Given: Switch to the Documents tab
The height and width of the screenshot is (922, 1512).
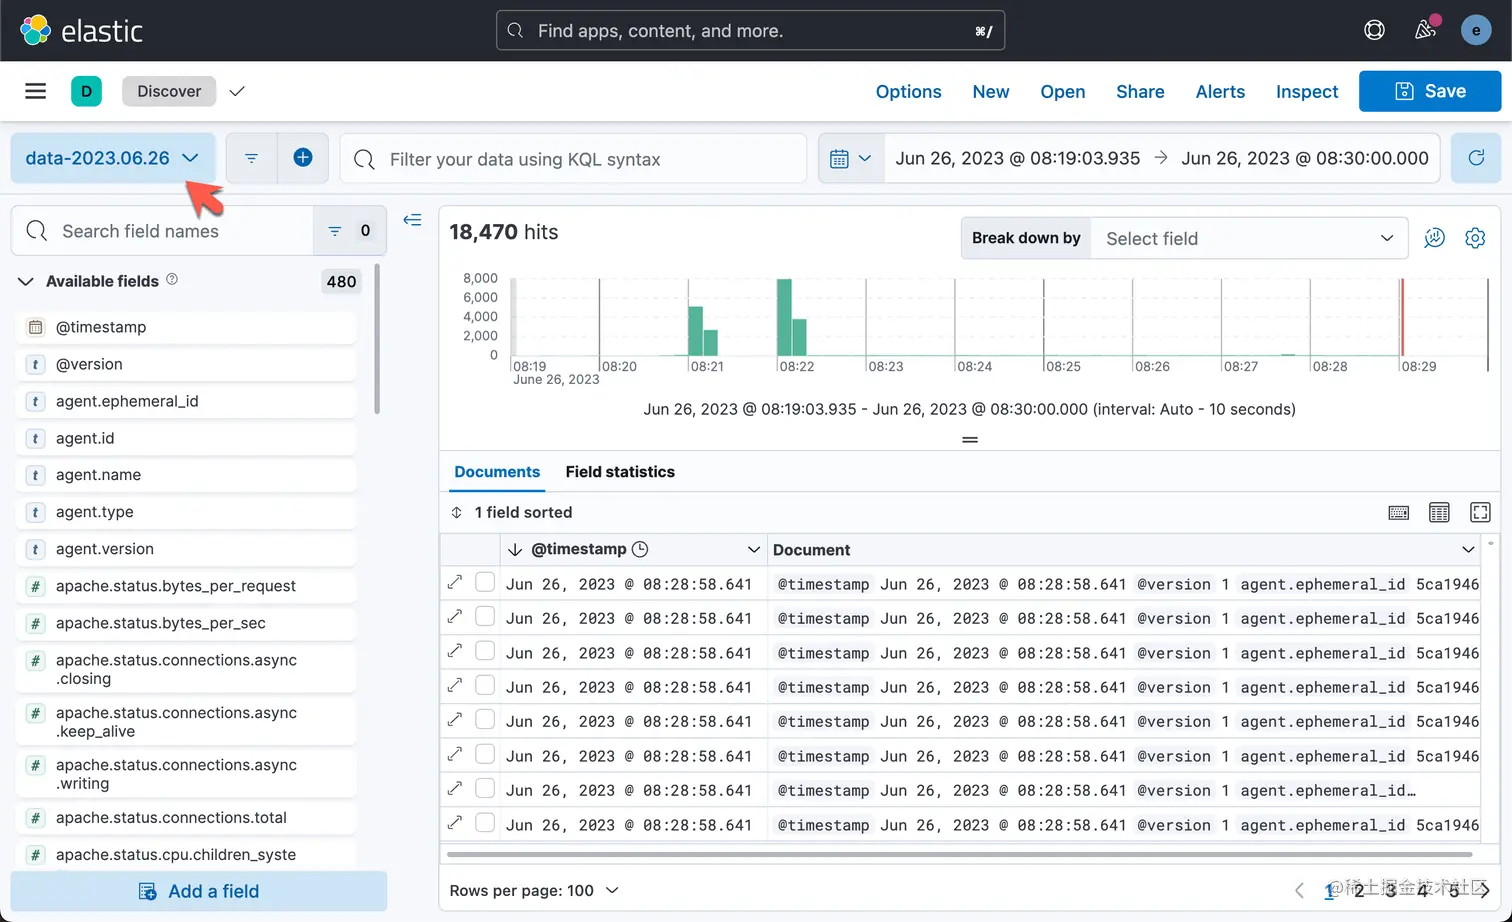Looking at the screenshot, I should tap(497, 471).
